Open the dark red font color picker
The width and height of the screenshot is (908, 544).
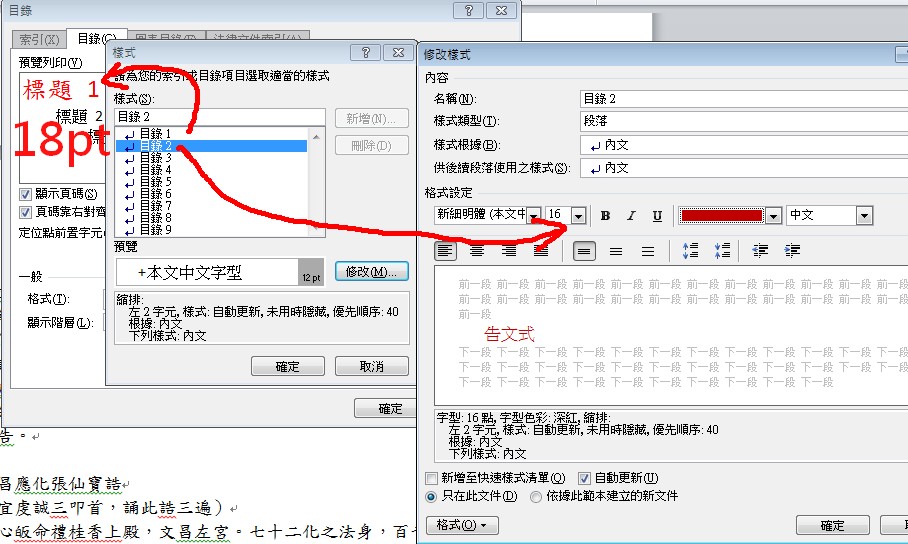[772, 216]
